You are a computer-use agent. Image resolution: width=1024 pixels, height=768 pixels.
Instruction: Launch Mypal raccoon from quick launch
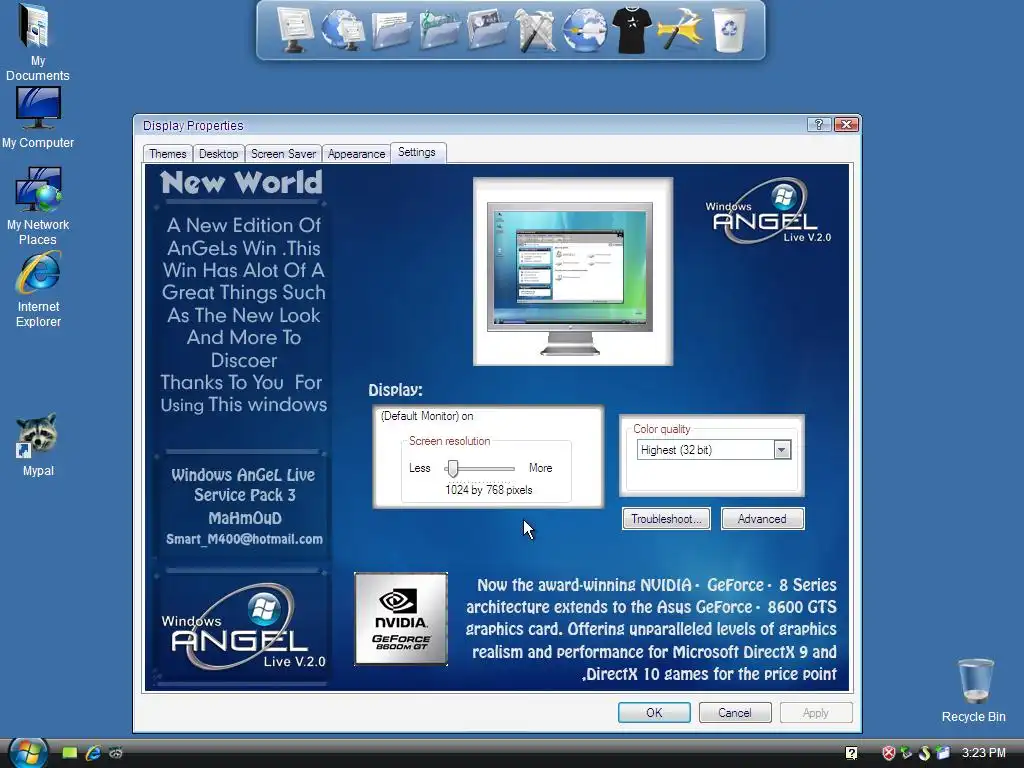pyautogui.click(x=116, y=753)
